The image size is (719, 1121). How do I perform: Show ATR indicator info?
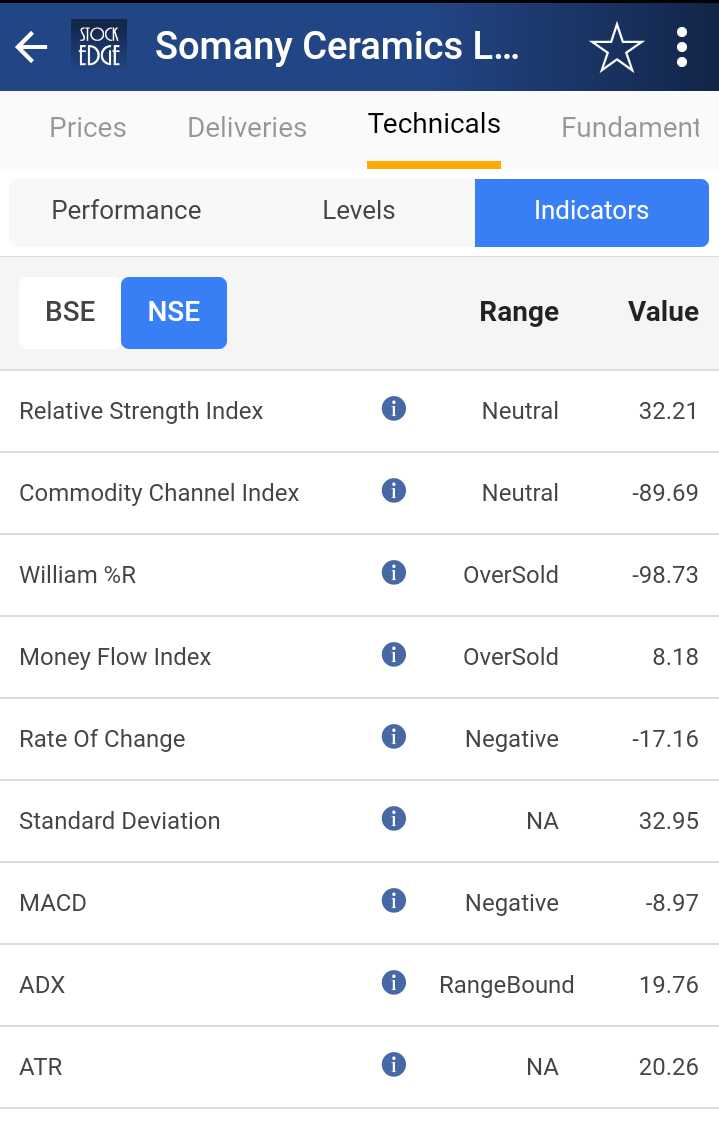click(394, 1064)
